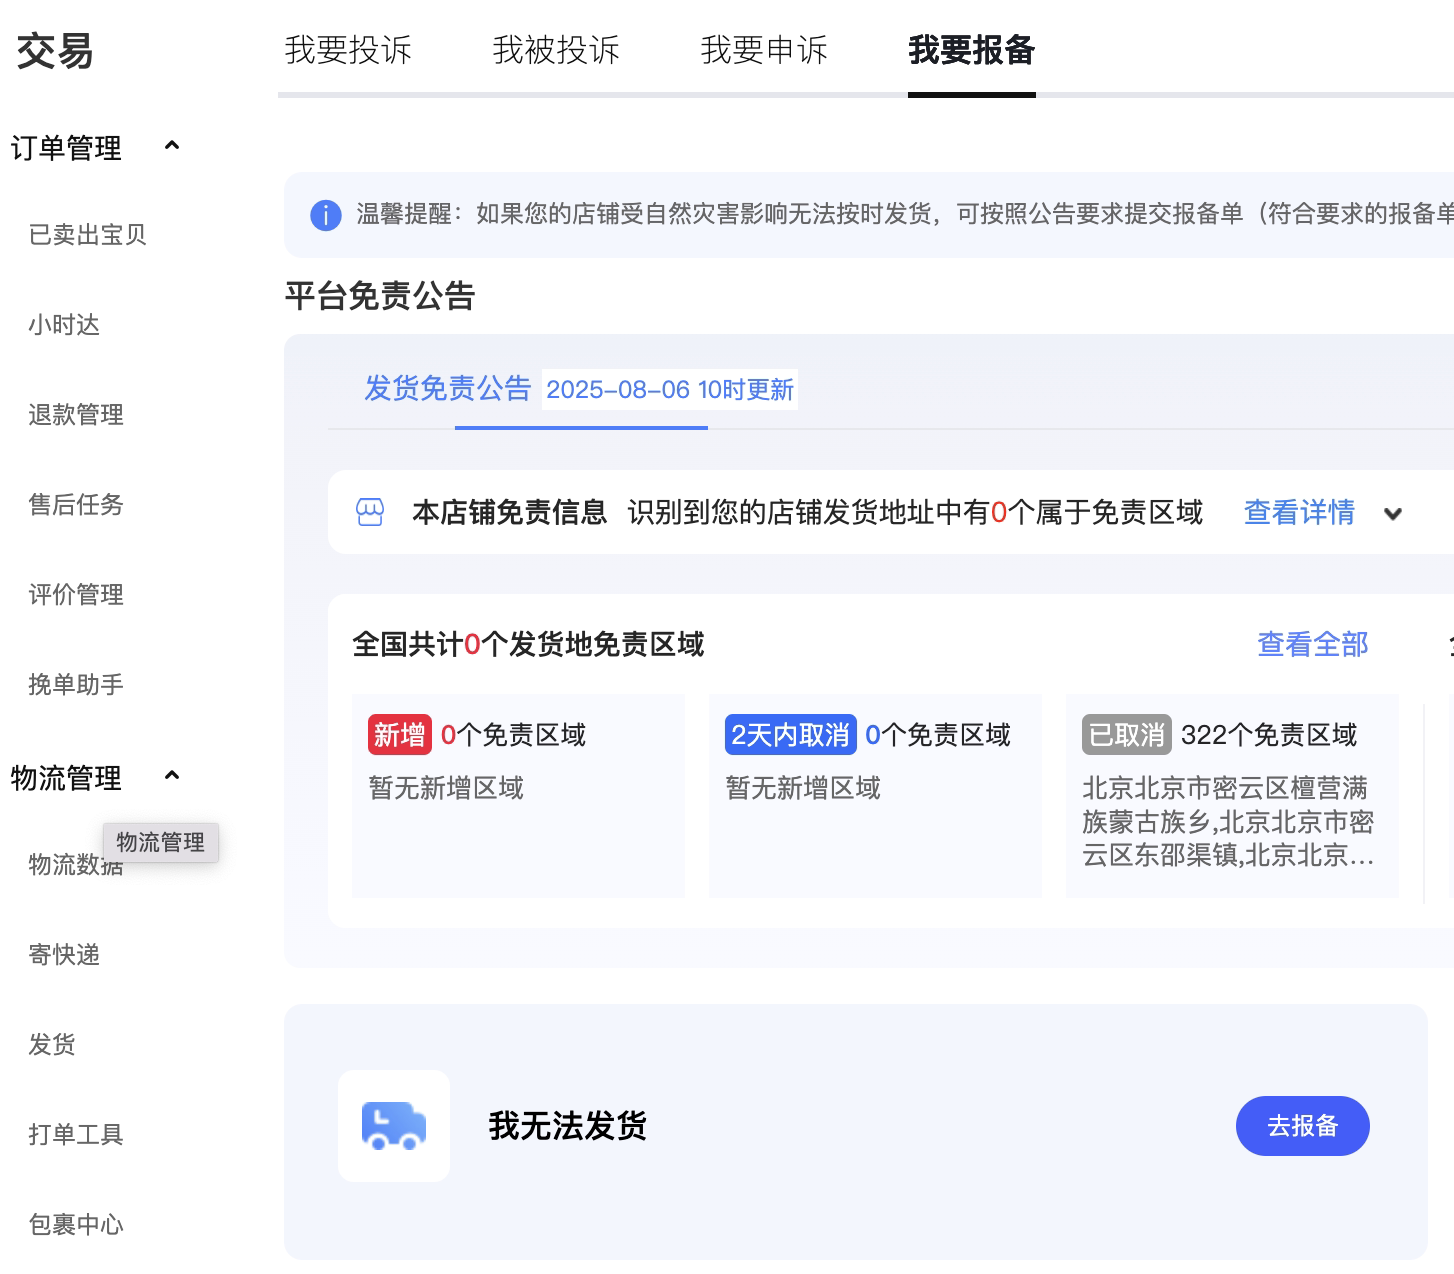Click the 查看详情 link
The height and width of the screenshot is (1274, 1454).
pyautogui.click(x=1297, y=513)
